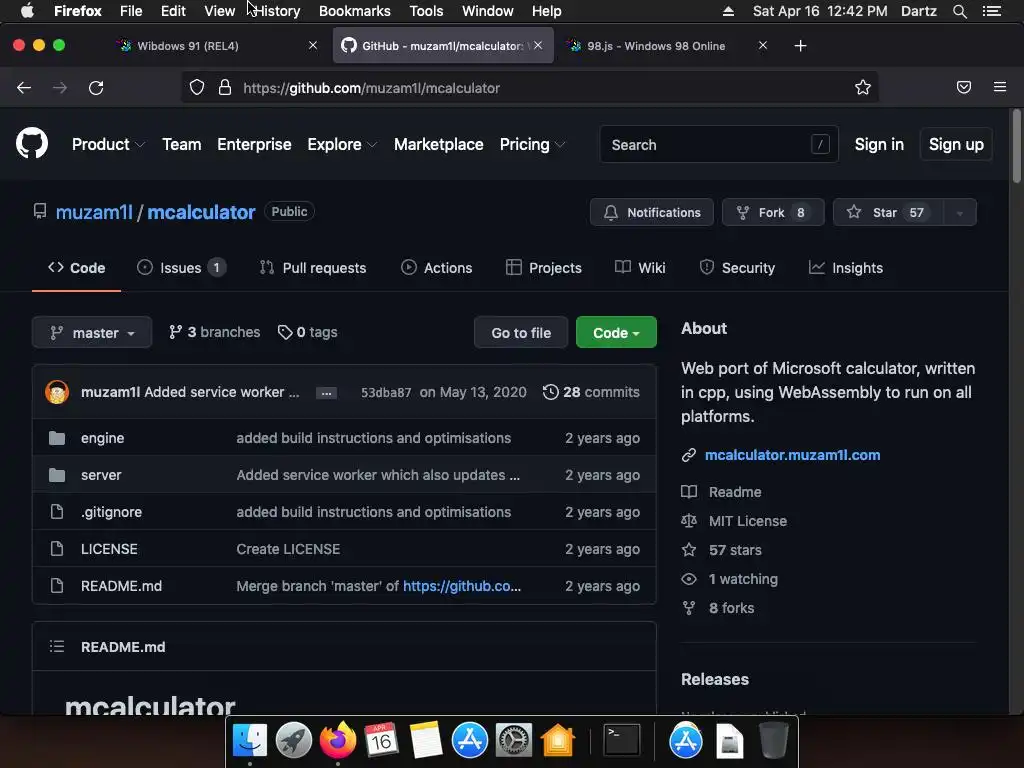Click the GitHub search field
1024x768 pixels.
(719, 144)
